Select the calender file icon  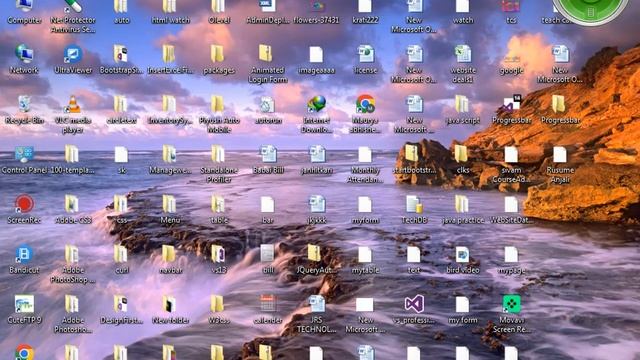(268, 304)
